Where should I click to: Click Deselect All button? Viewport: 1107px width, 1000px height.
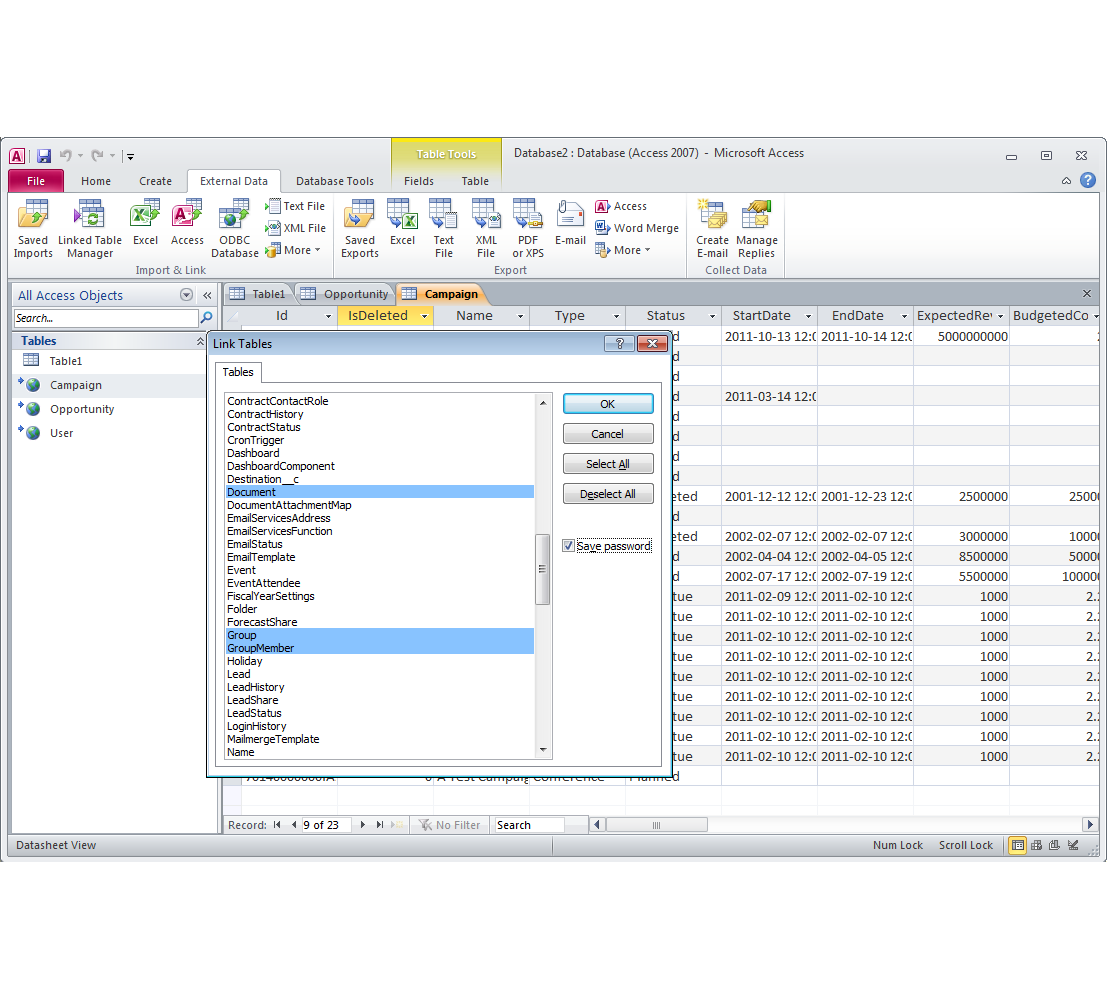pos(608,494)
